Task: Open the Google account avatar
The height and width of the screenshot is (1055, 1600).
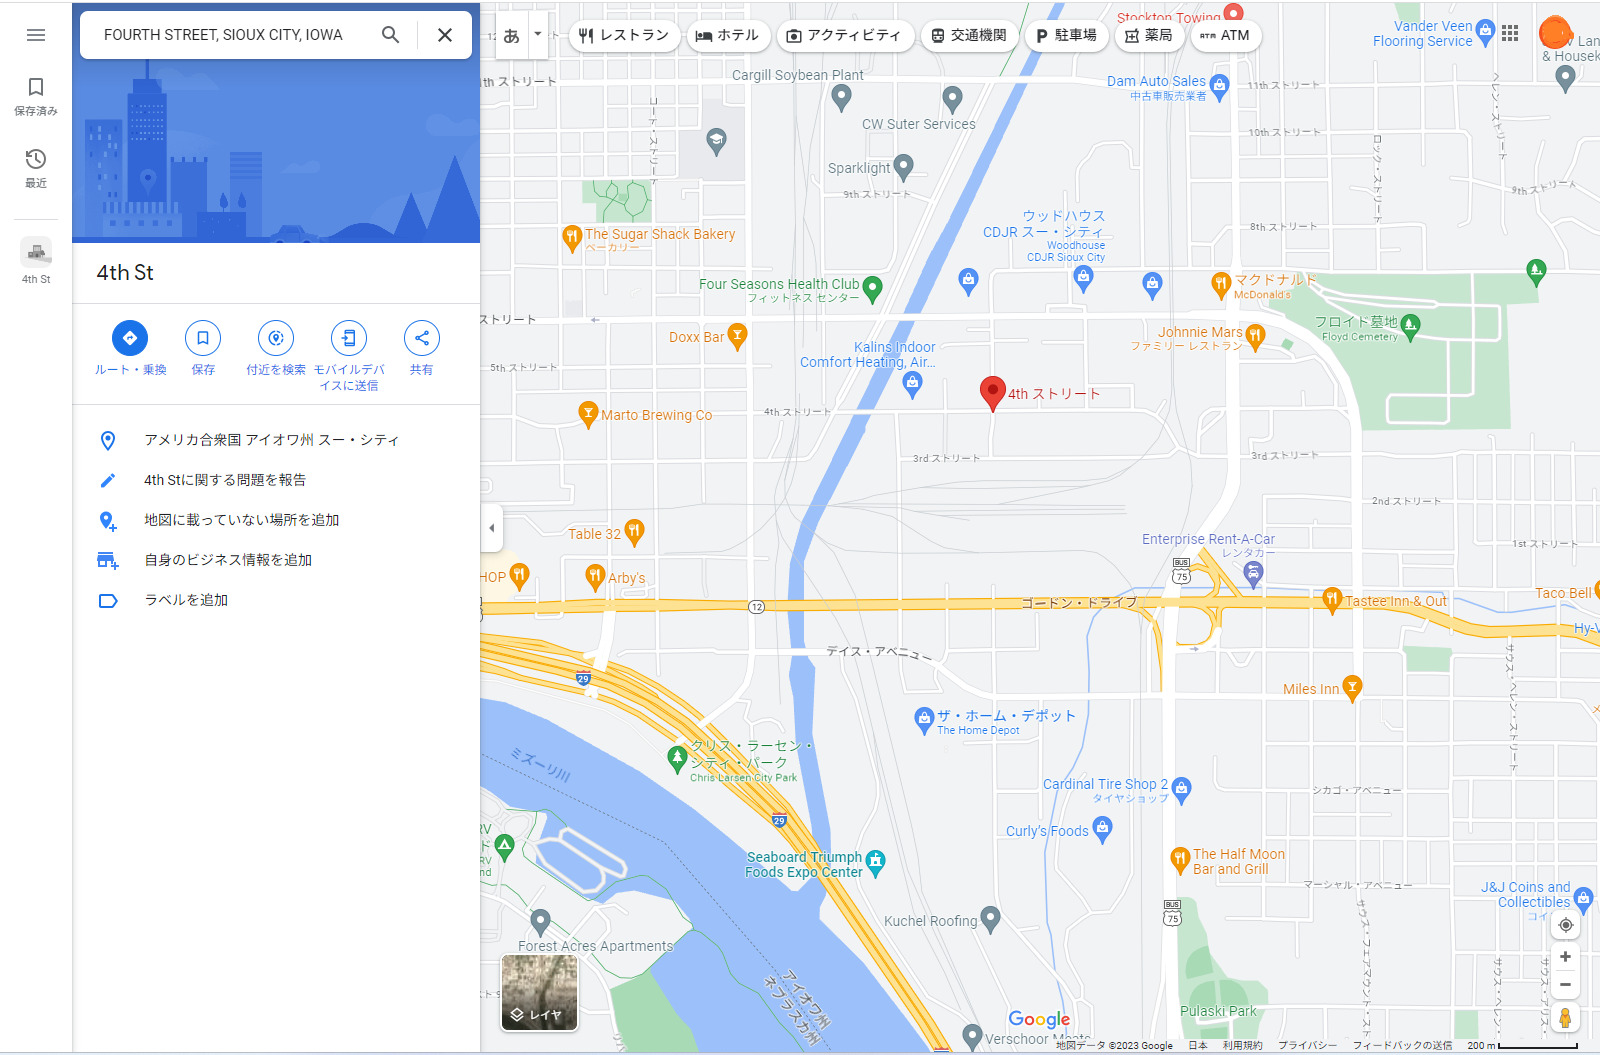Action: [1555, 33]
